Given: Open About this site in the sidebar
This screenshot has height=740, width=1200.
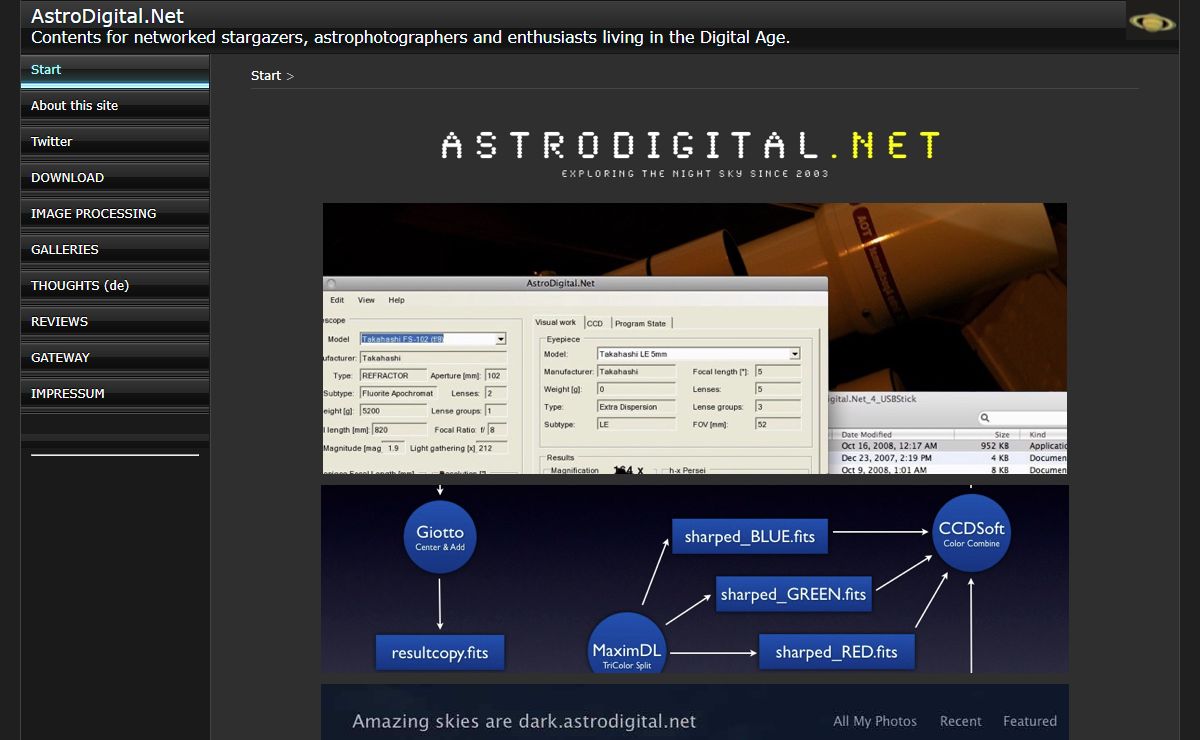Looking at the screenshot, I should [115, 106].
